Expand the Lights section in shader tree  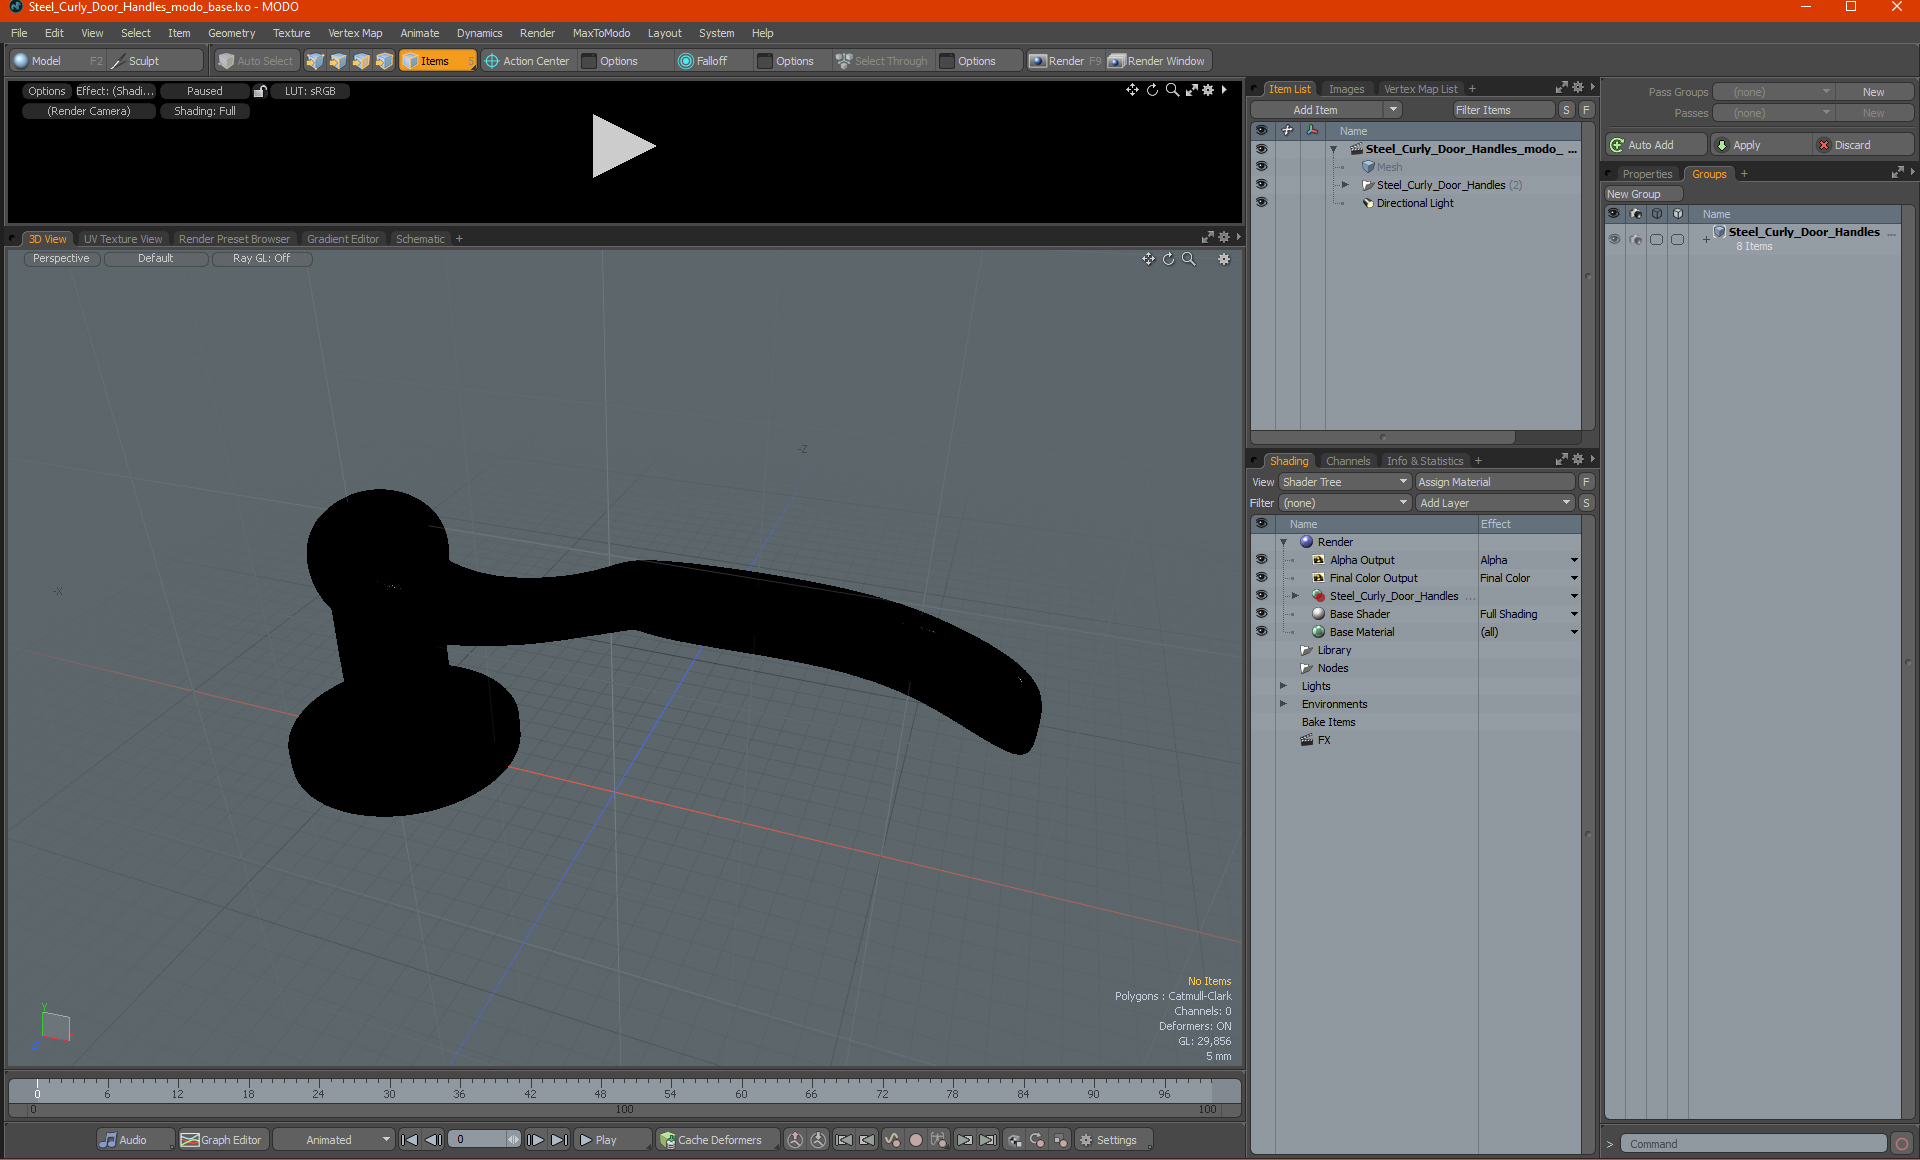coord(1284,686)
